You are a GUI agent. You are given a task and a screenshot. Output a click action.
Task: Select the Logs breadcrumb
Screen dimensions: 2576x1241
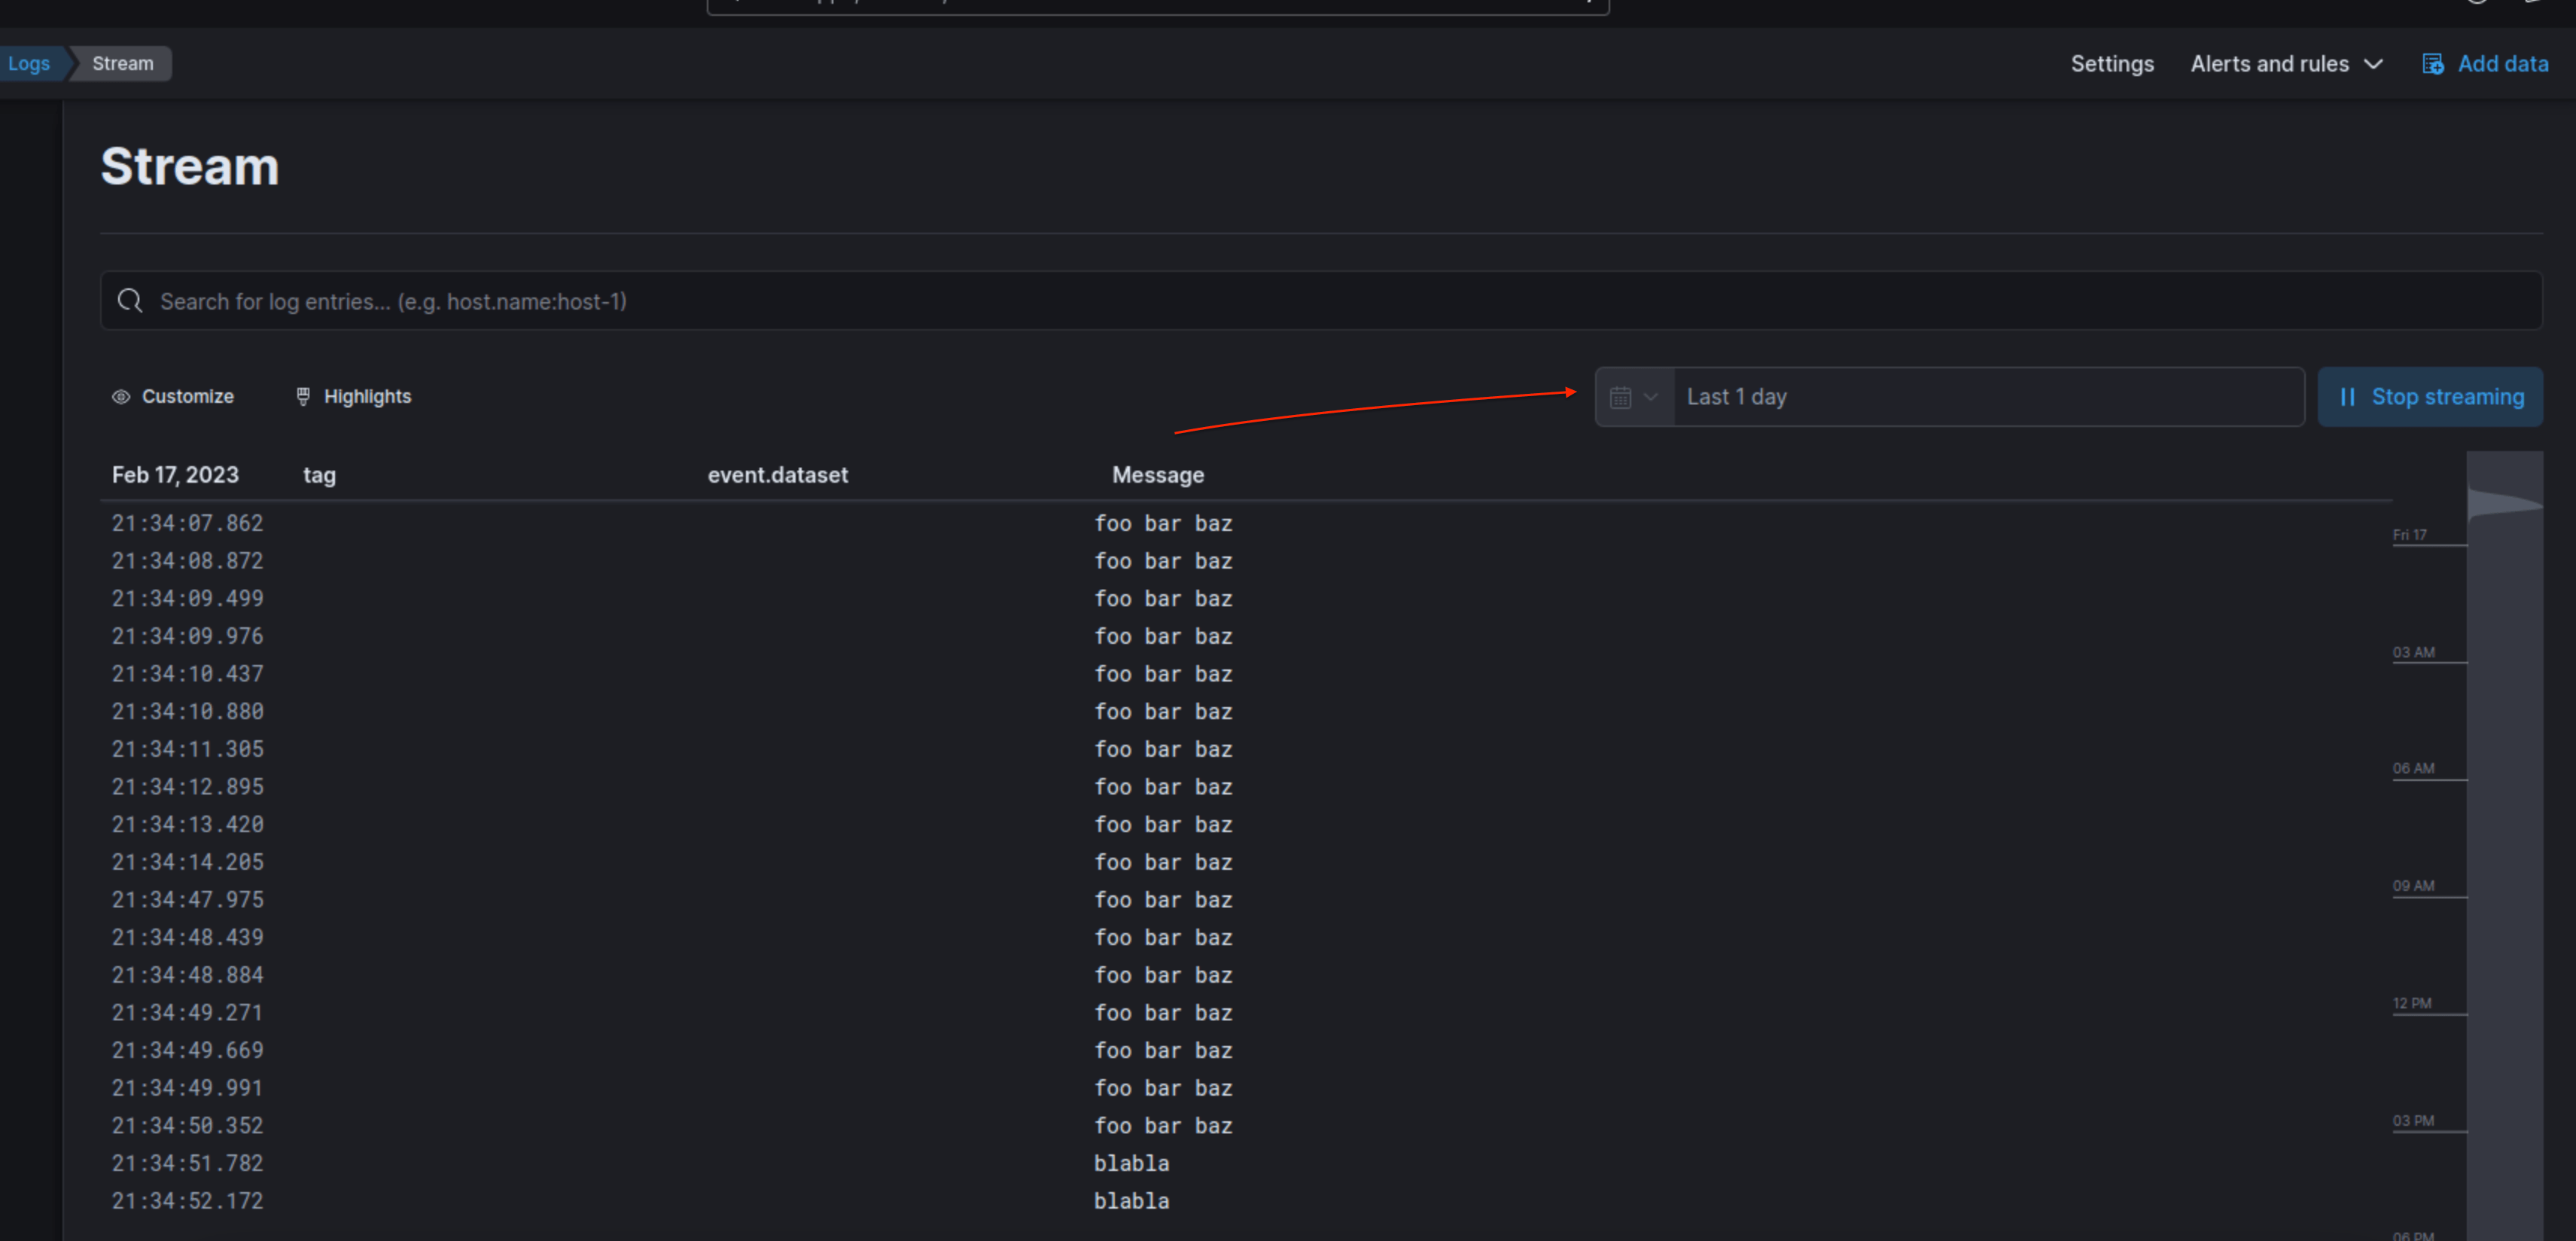coord(29,63)
